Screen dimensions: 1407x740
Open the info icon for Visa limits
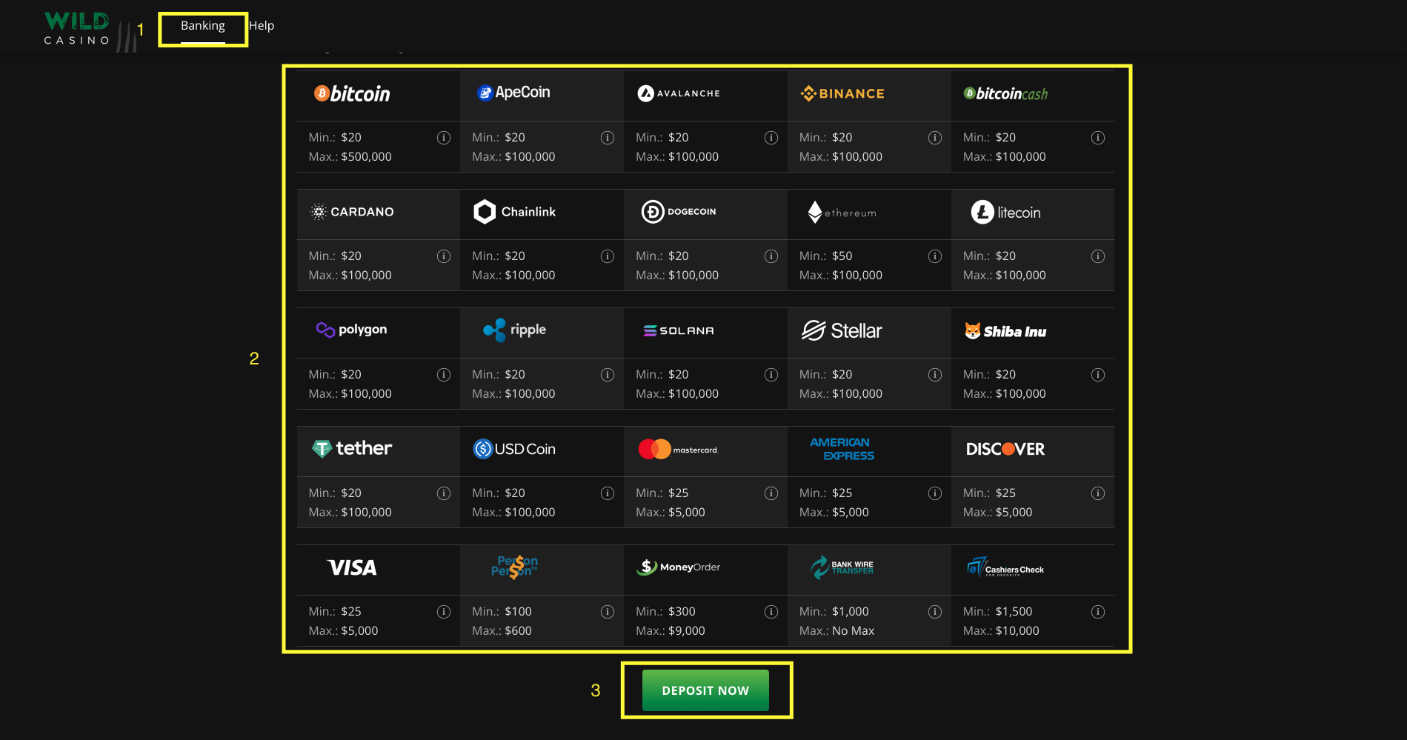tap(444, 612)
